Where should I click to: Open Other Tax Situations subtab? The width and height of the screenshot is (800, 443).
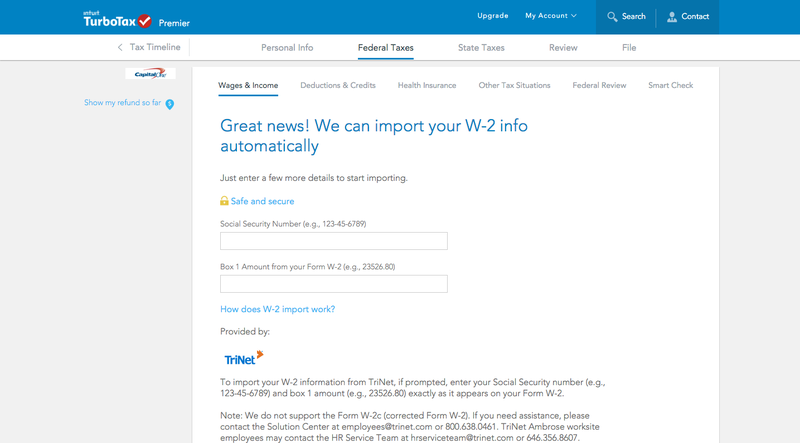514,85
